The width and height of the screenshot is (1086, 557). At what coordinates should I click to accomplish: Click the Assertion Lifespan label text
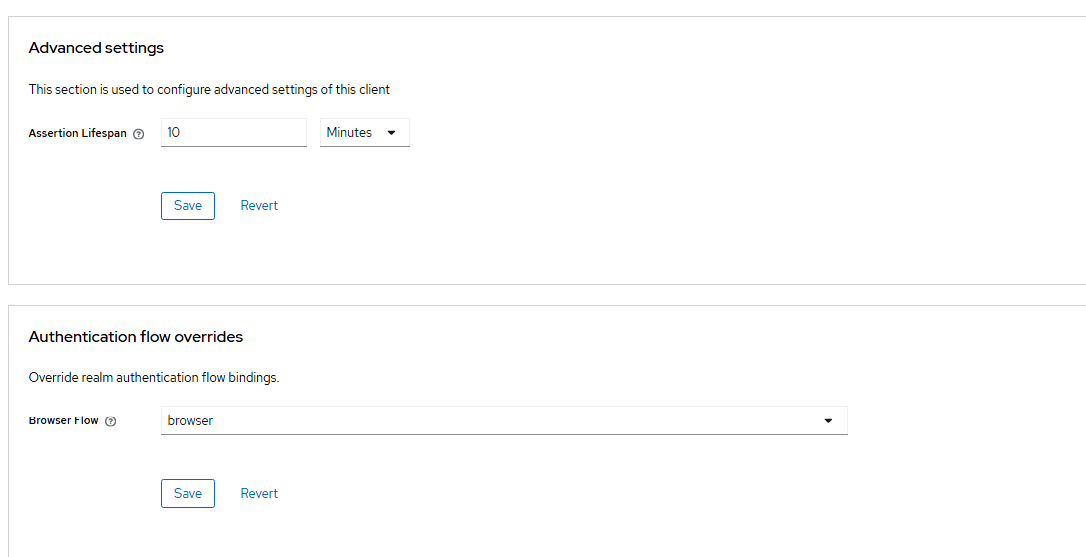[78, 133]
